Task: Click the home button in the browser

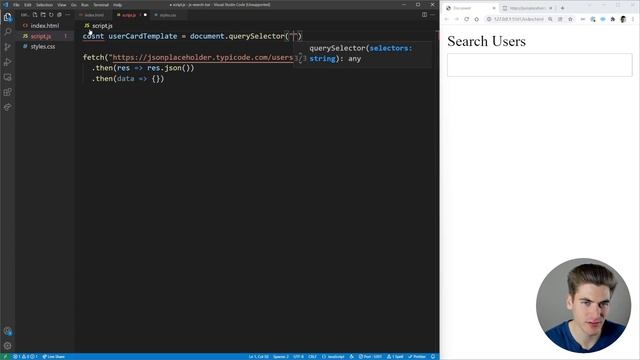Action: pyautogui.click(x=476, y=19)
